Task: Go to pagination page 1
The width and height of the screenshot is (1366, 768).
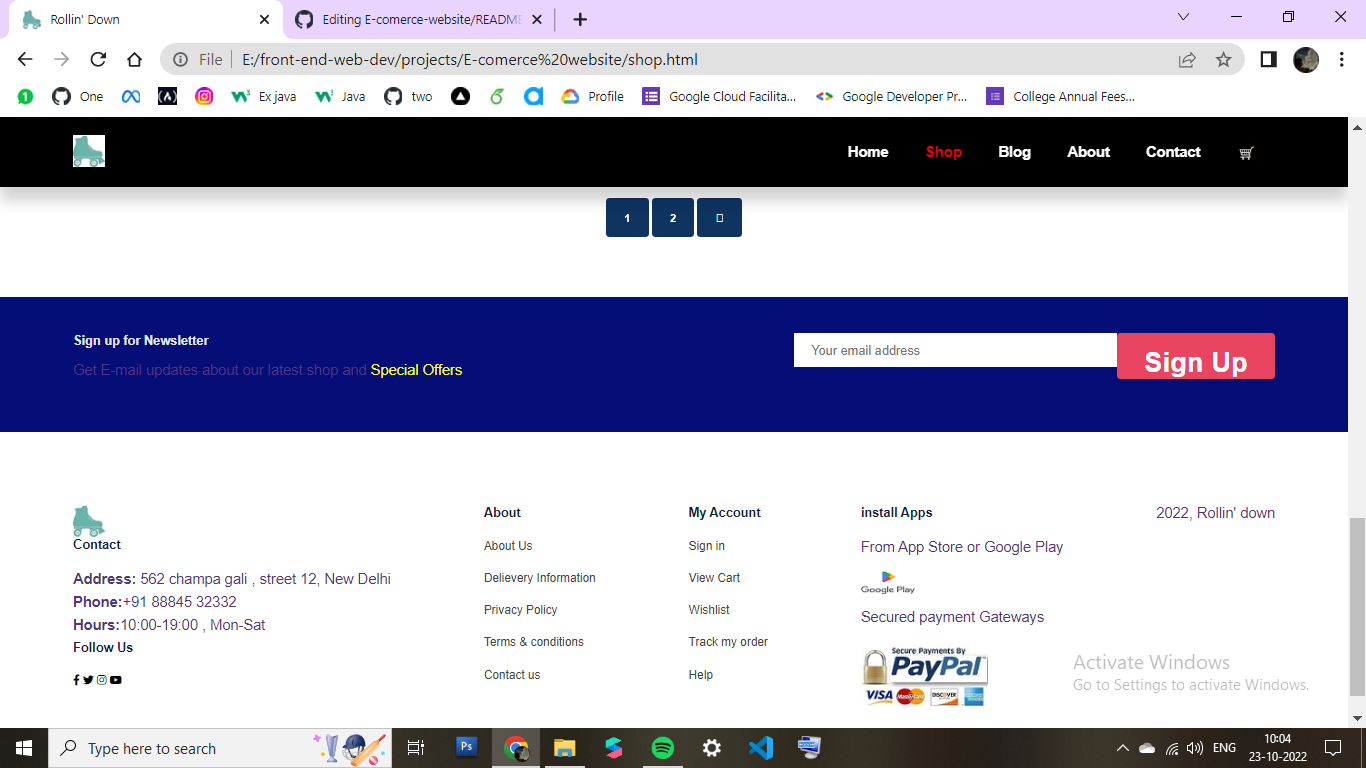Action: (x=627, y=218)
